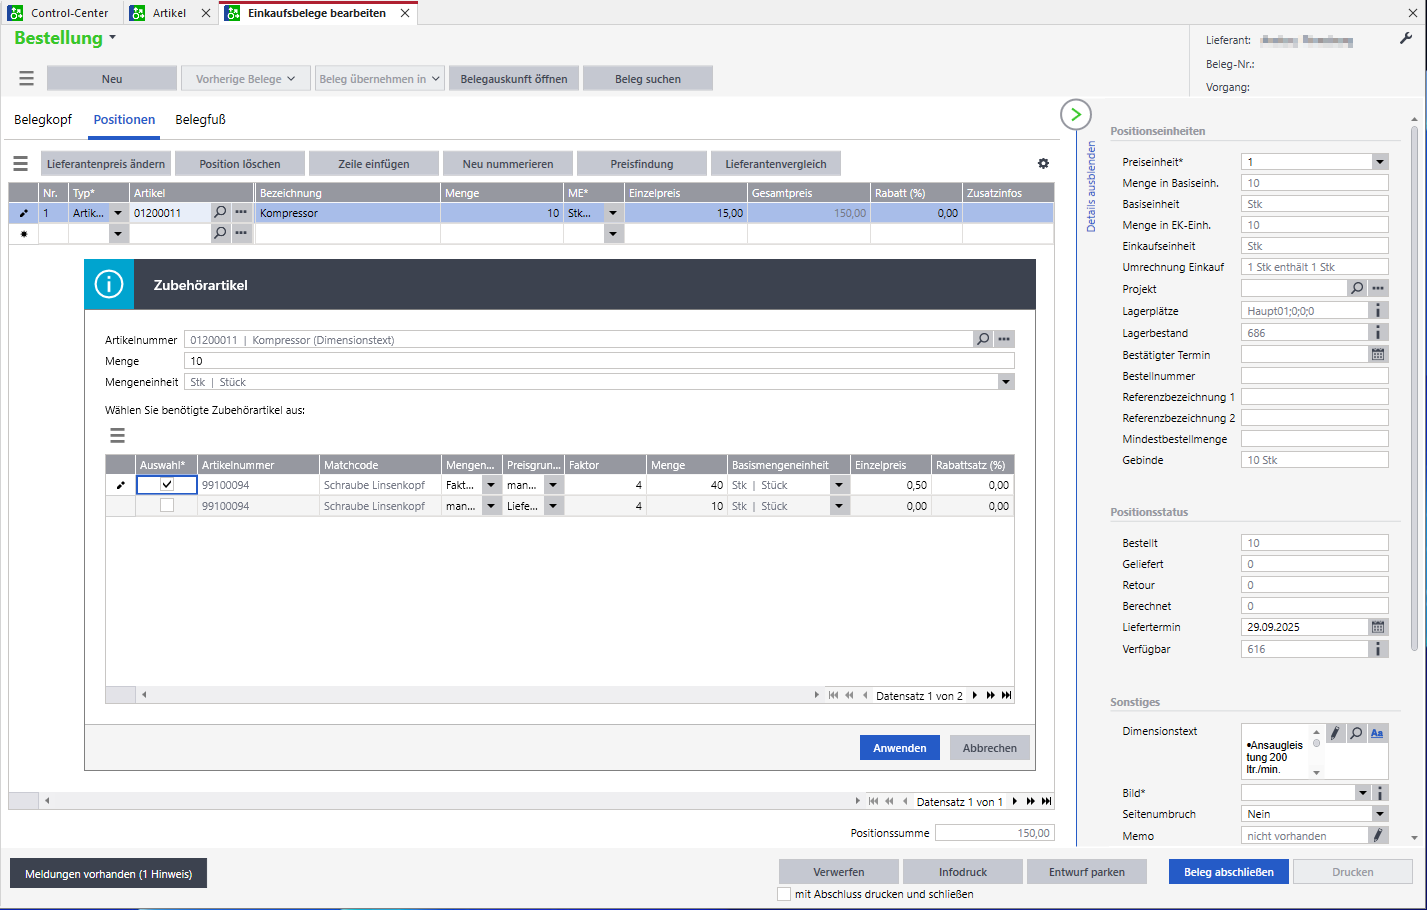Click the green arrow to collapse details panel
The height and width of the screenshot is (910, 1427).
[x=1075, y=114]
